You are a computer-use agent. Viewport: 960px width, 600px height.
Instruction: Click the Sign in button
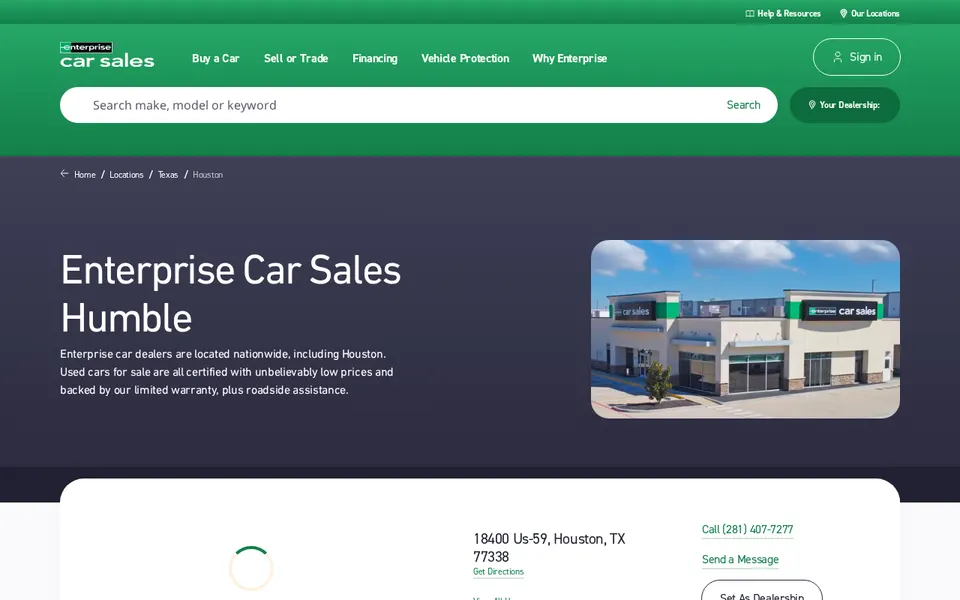(857, 57)
